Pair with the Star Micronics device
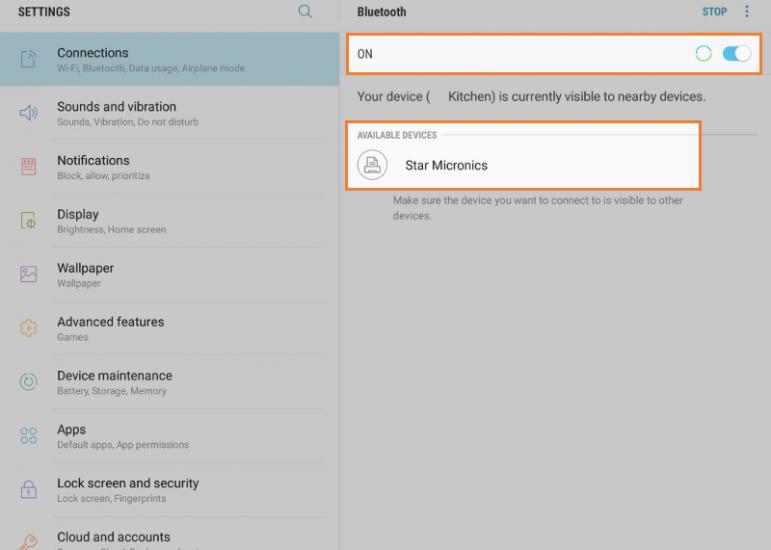771x550 pixels. coord(446,165)
